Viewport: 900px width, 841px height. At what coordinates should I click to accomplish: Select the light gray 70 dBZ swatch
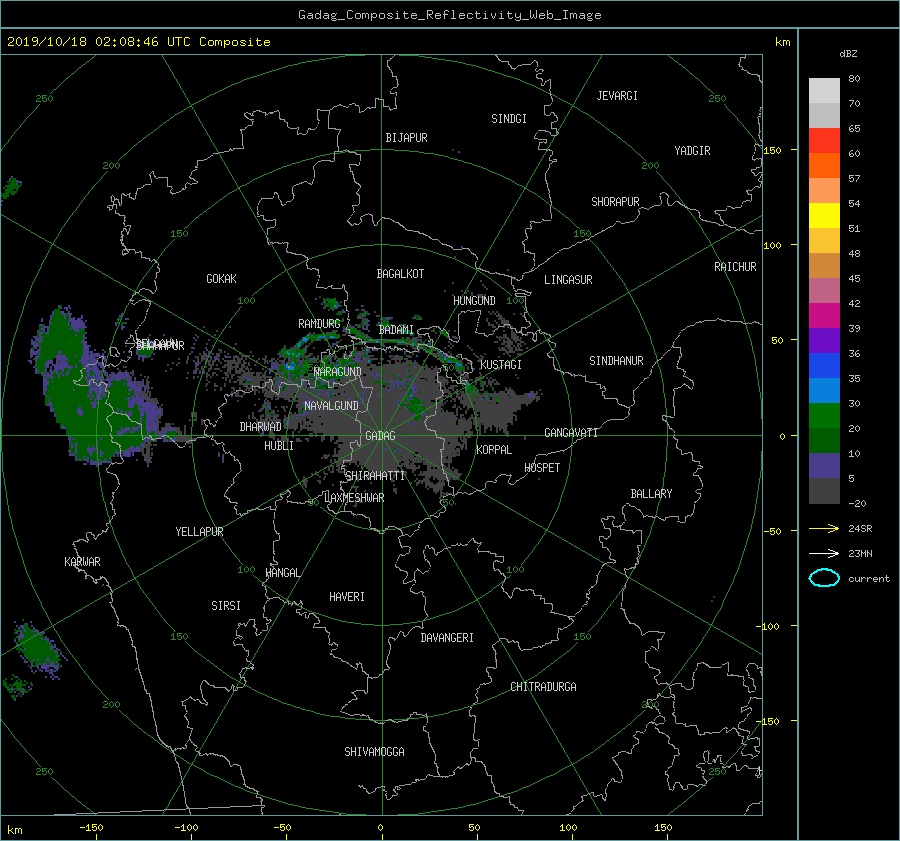(x=824, y=91)
